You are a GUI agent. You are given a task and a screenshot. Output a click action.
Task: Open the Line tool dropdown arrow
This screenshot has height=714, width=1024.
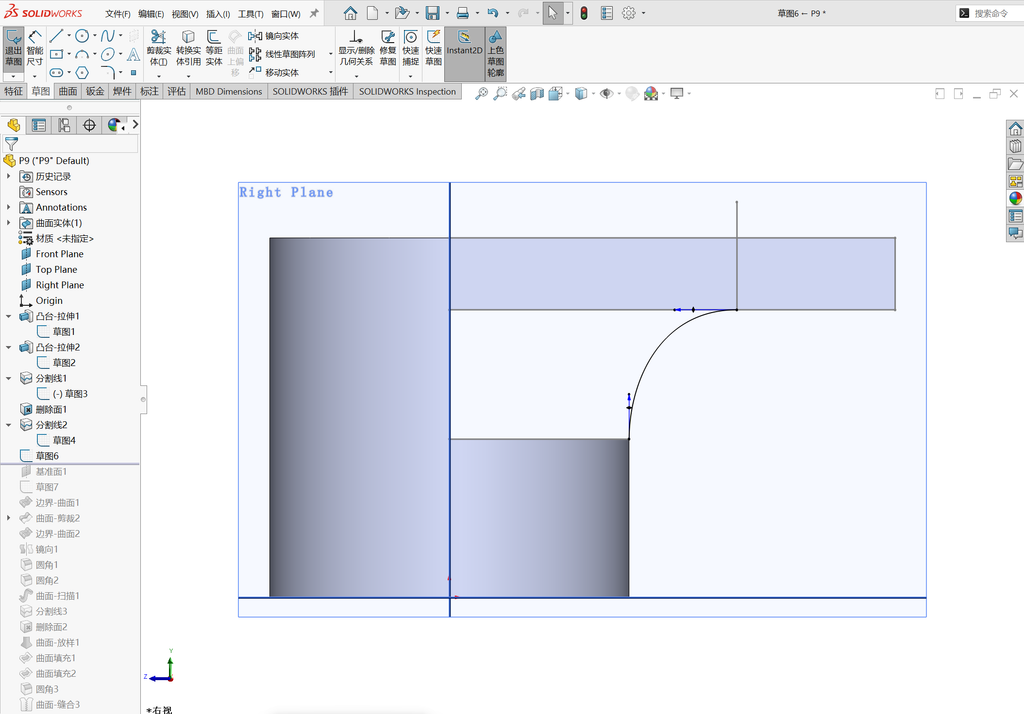[x=69, y=36]
